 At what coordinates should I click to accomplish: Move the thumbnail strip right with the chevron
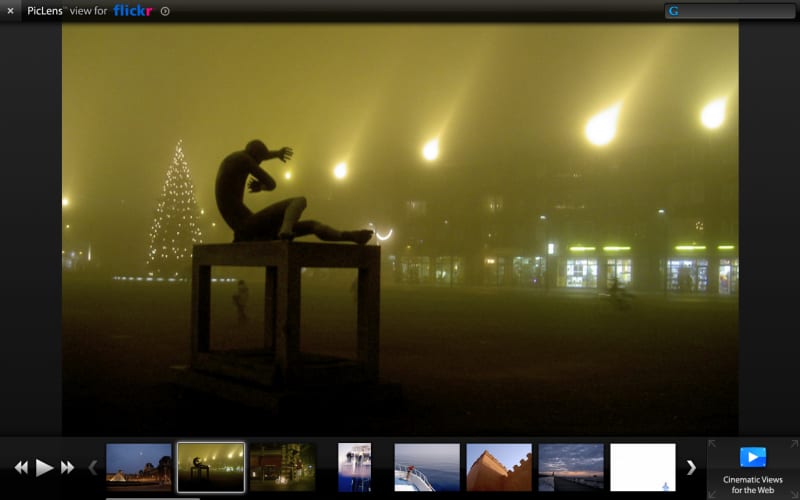pyautogui.click(x=691, y=467)
